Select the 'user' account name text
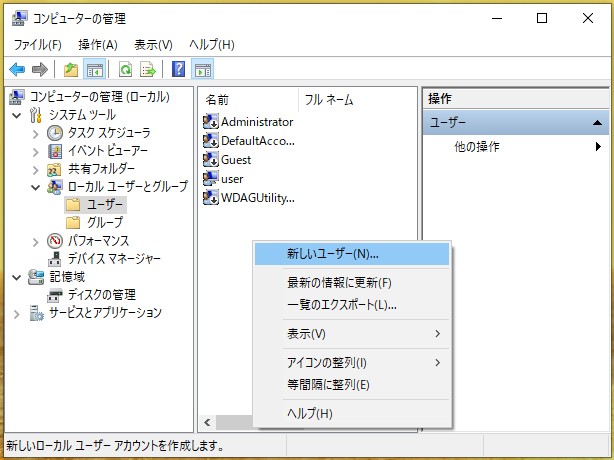The width and height of the screenshot is (614, 460). click(x=232, y=179)
